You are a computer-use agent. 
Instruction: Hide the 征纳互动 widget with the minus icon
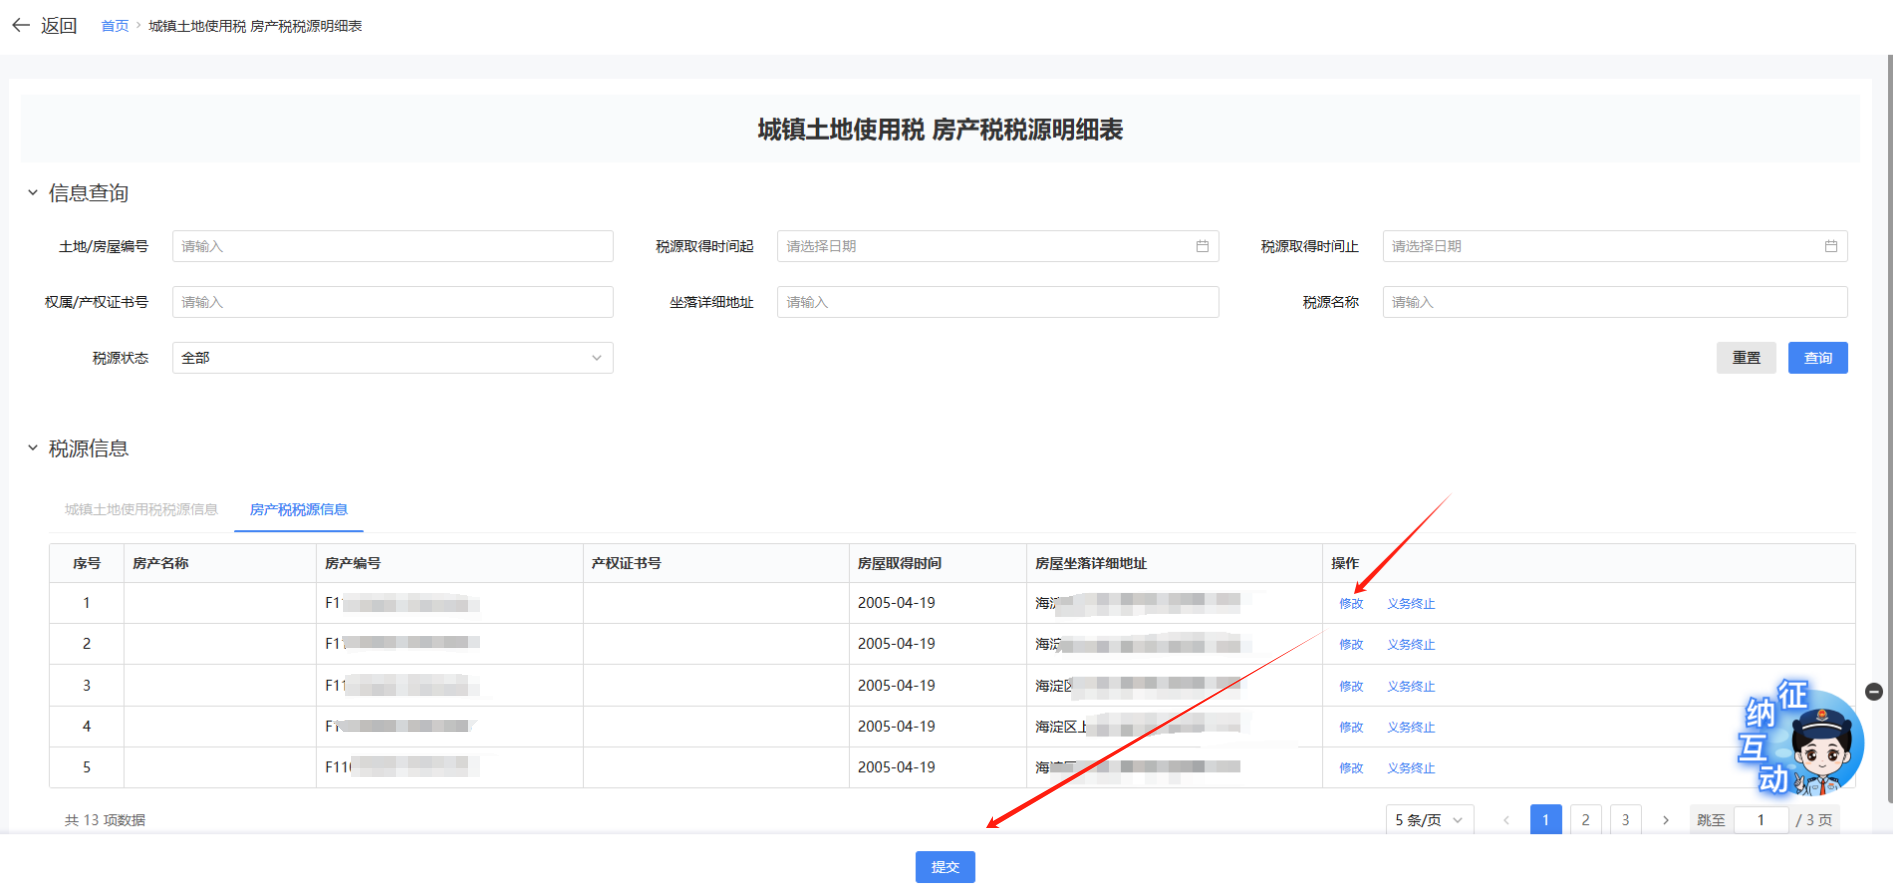pos(1874,692)
